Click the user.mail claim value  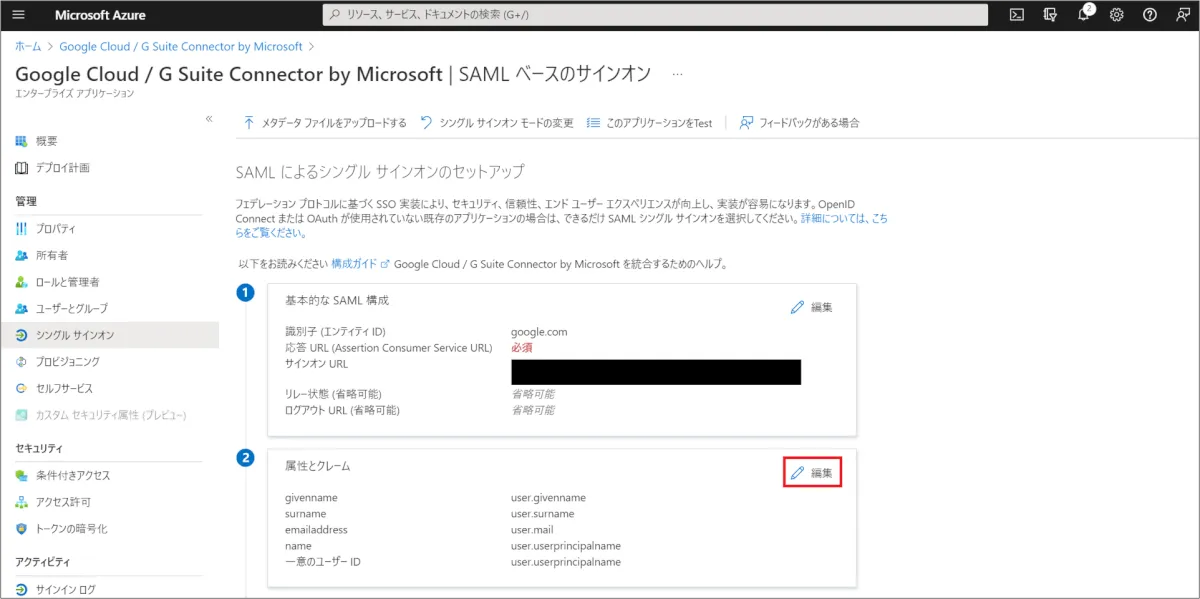[x=532, y=530]
